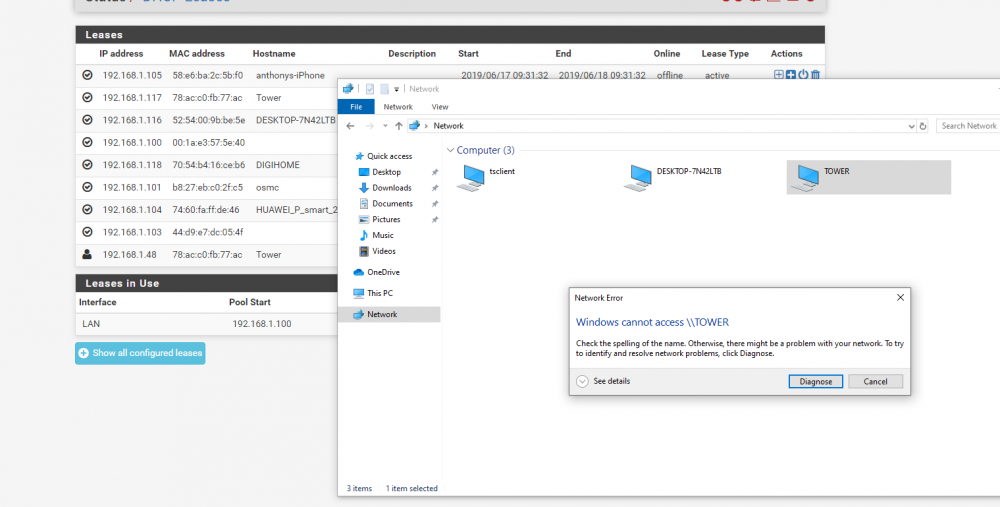Click status icon beside 192.168.1.105
The height and width of the screenshot is (507, 1000).
87,75
